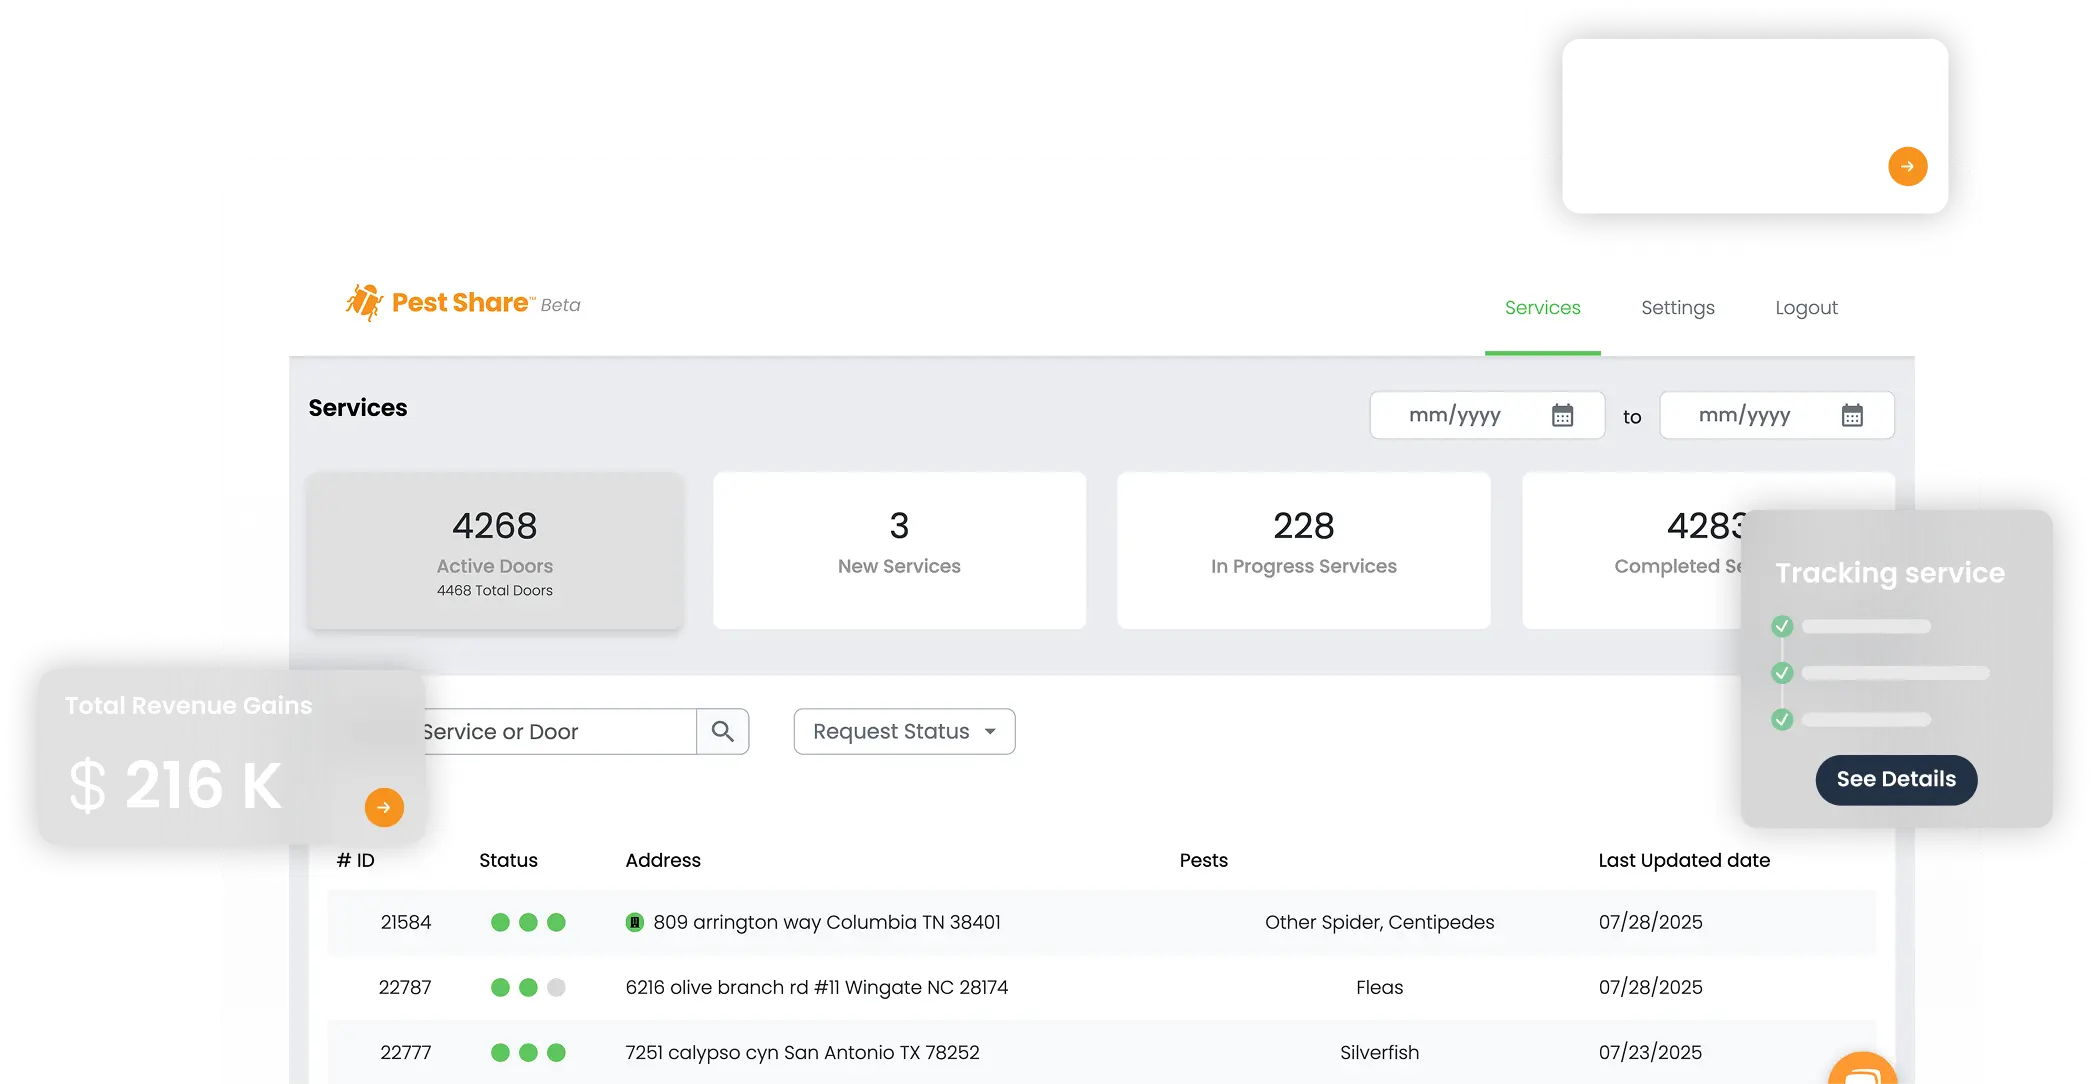Click orange arrow on top blank card
Viewport: 2094px width, 1084px height.
pos(1907,166)
